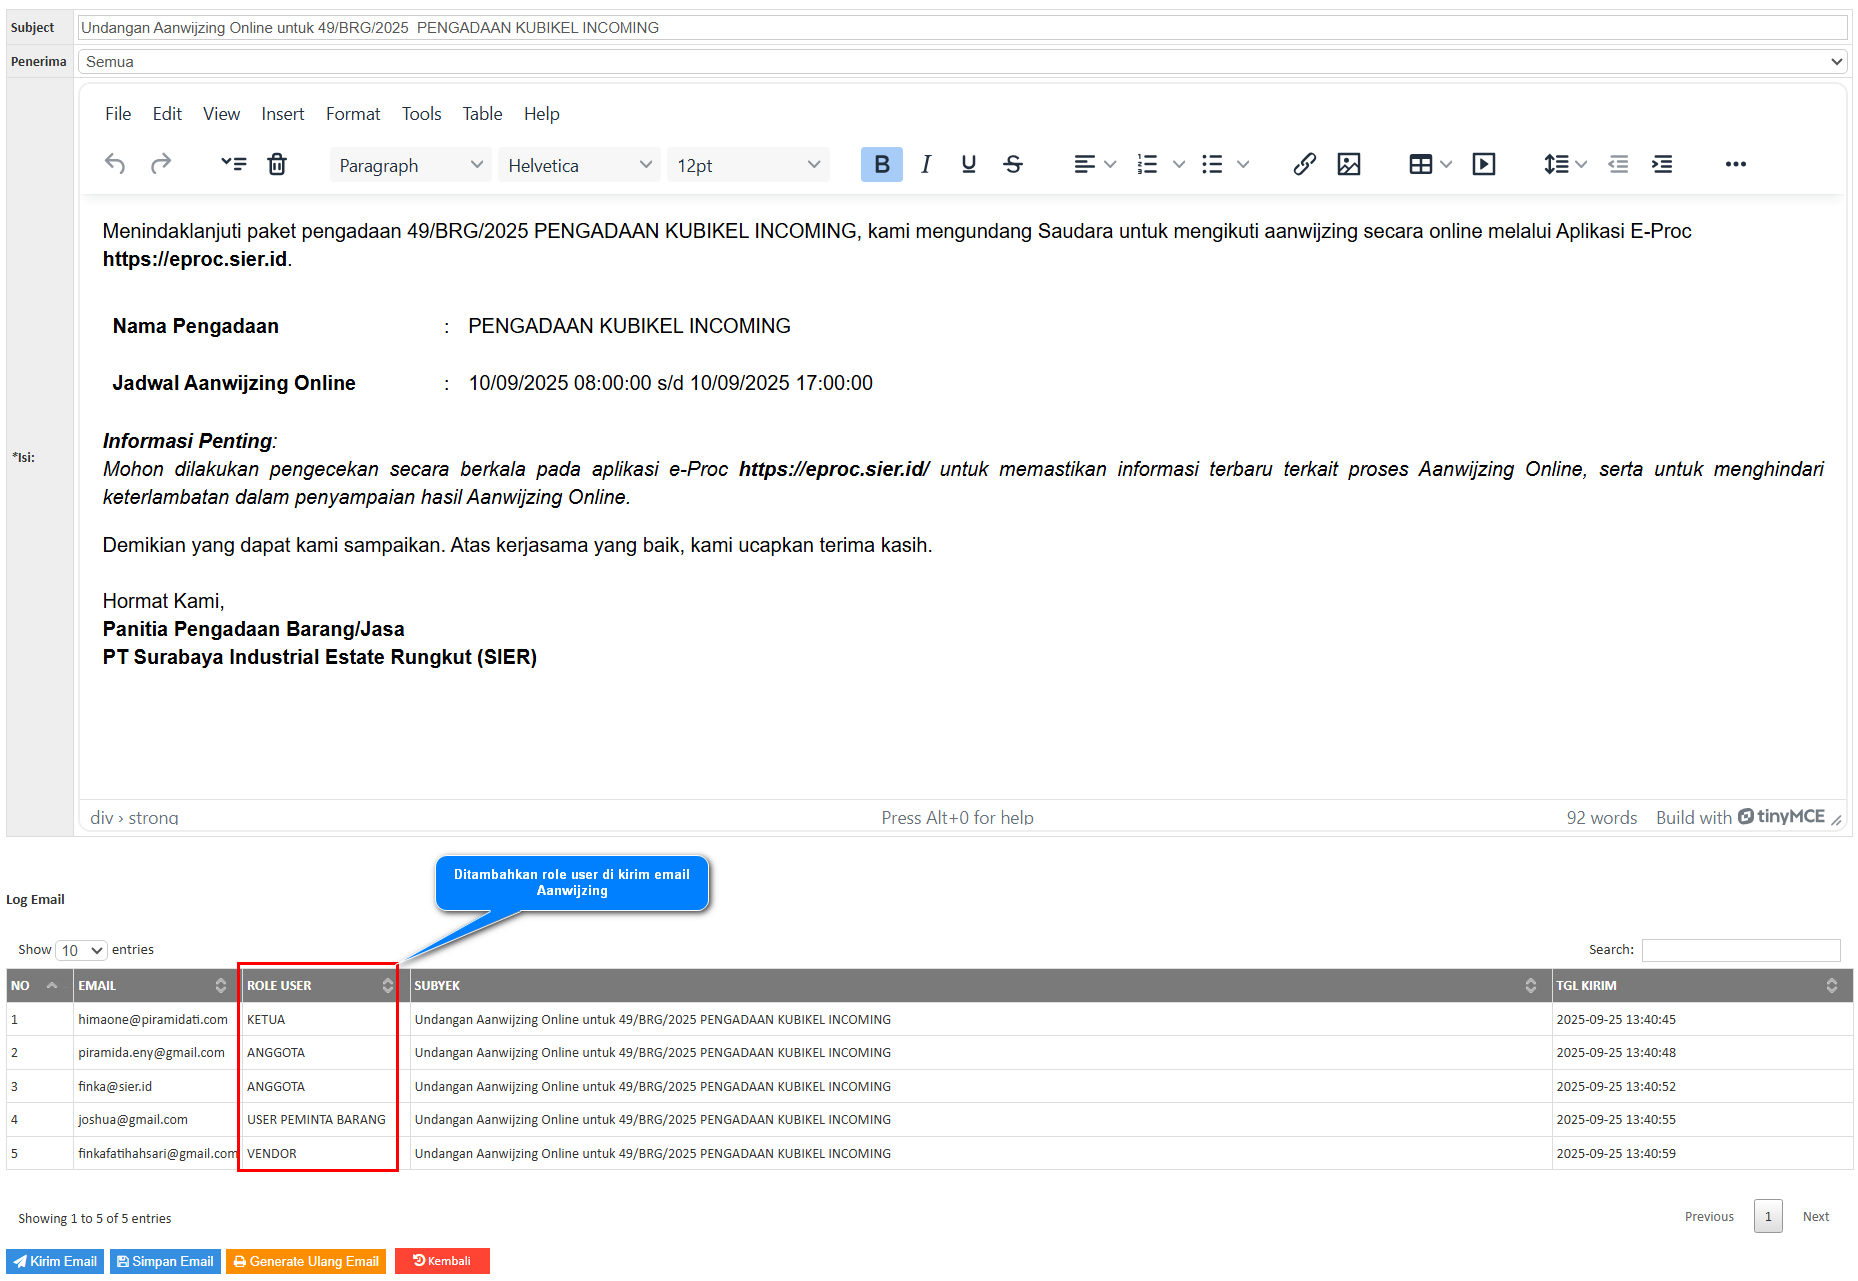Apply Strikethrough formatting
This screenshot has height=1281, width=1858.
1012,164
